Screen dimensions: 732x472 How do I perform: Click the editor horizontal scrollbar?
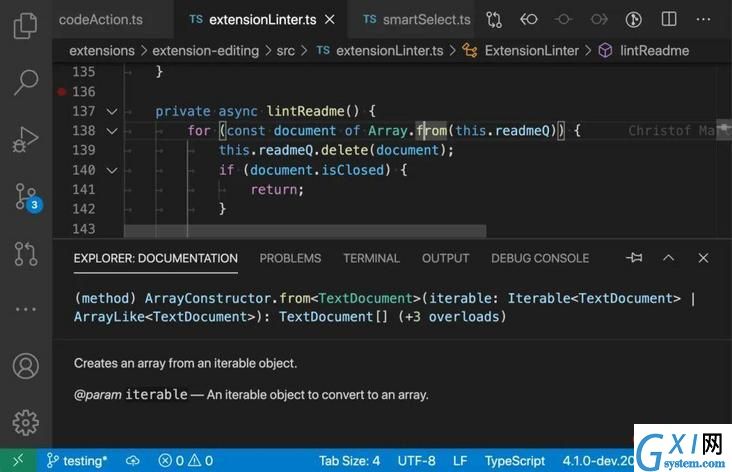305,231
